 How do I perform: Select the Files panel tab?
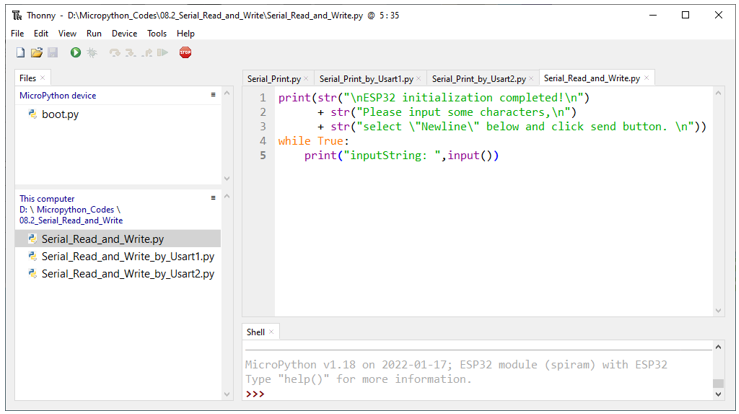click(28, 78)
